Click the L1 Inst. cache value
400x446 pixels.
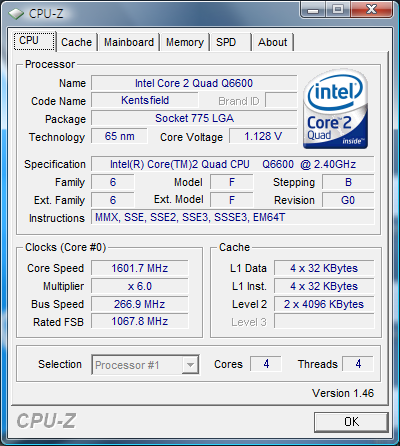point(324,286)
